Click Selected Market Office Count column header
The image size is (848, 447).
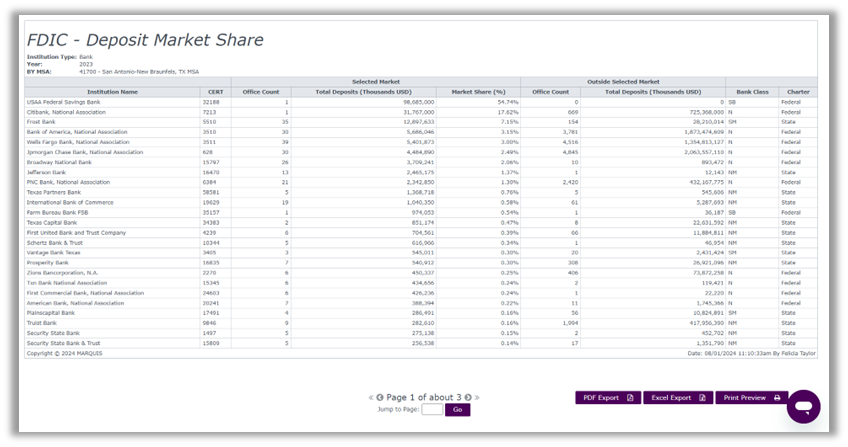[x=261, y=91]
